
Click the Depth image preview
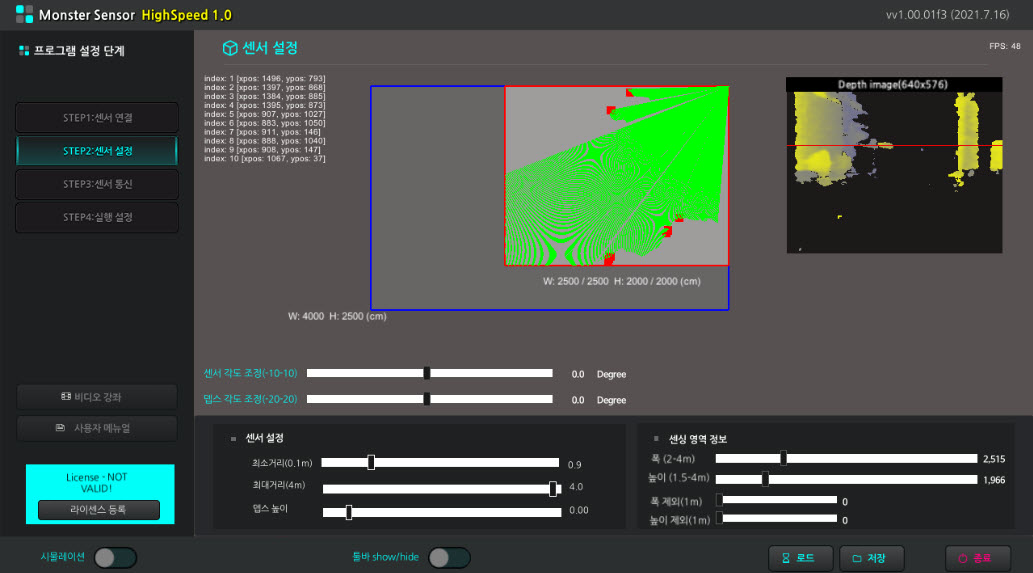point(894,165)
